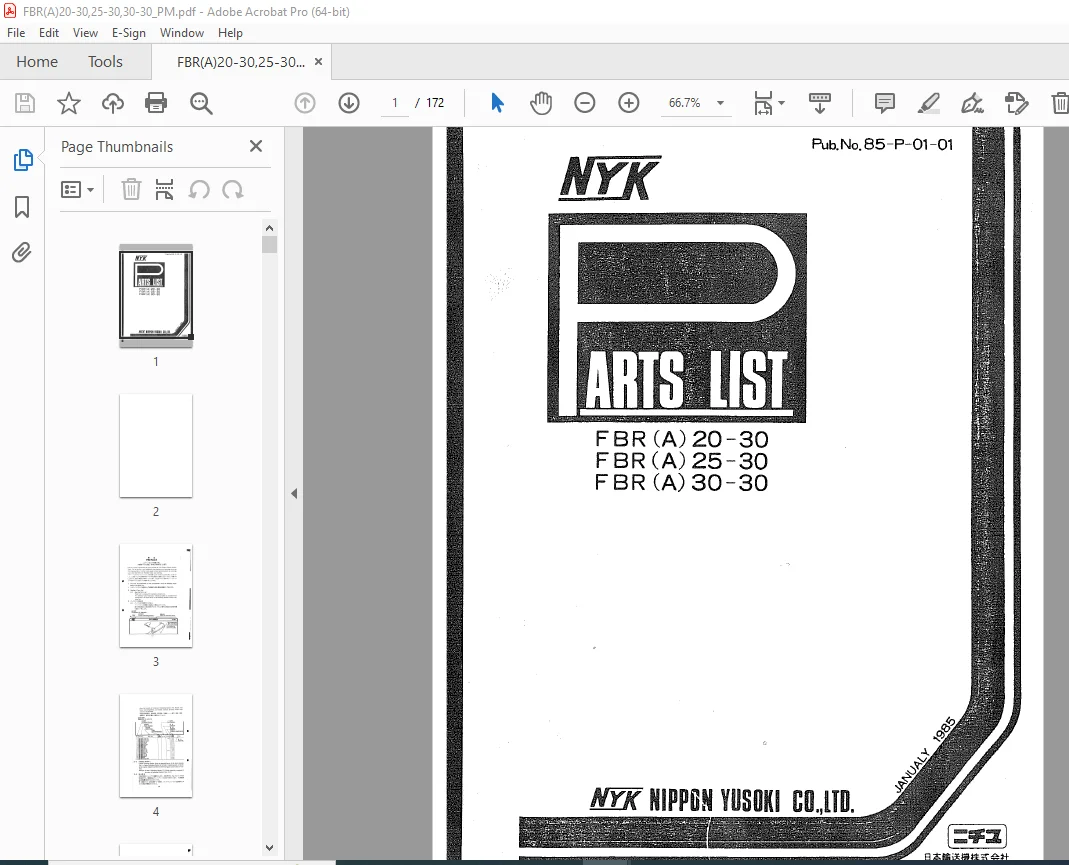Select the FBR(A)20-30,25-30... document tab

coord(241,62)
